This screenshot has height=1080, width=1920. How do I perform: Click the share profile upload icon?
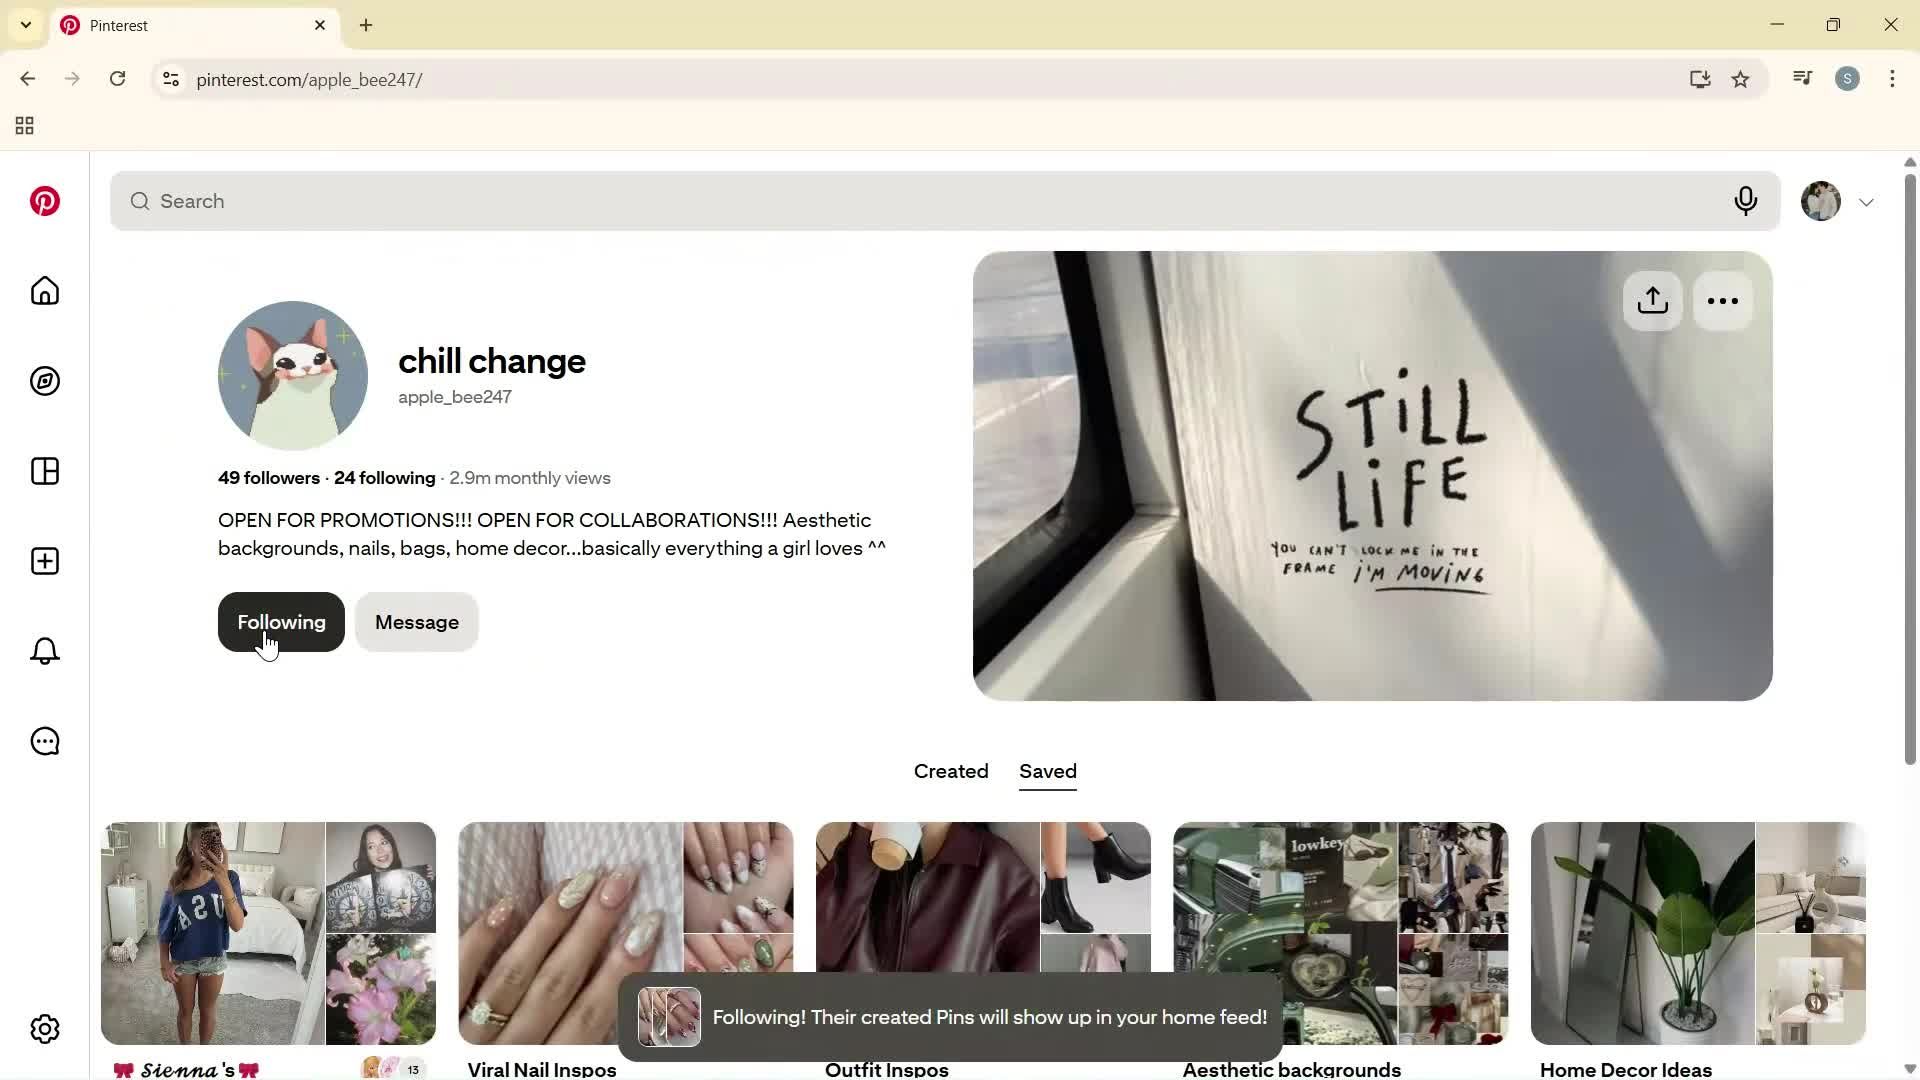[x=1653, y=301]
